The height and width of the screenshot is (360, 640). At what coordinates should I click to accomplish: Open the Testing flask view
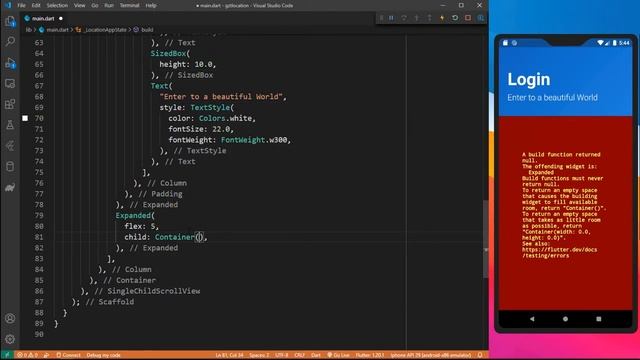click(x=10, y=125)
